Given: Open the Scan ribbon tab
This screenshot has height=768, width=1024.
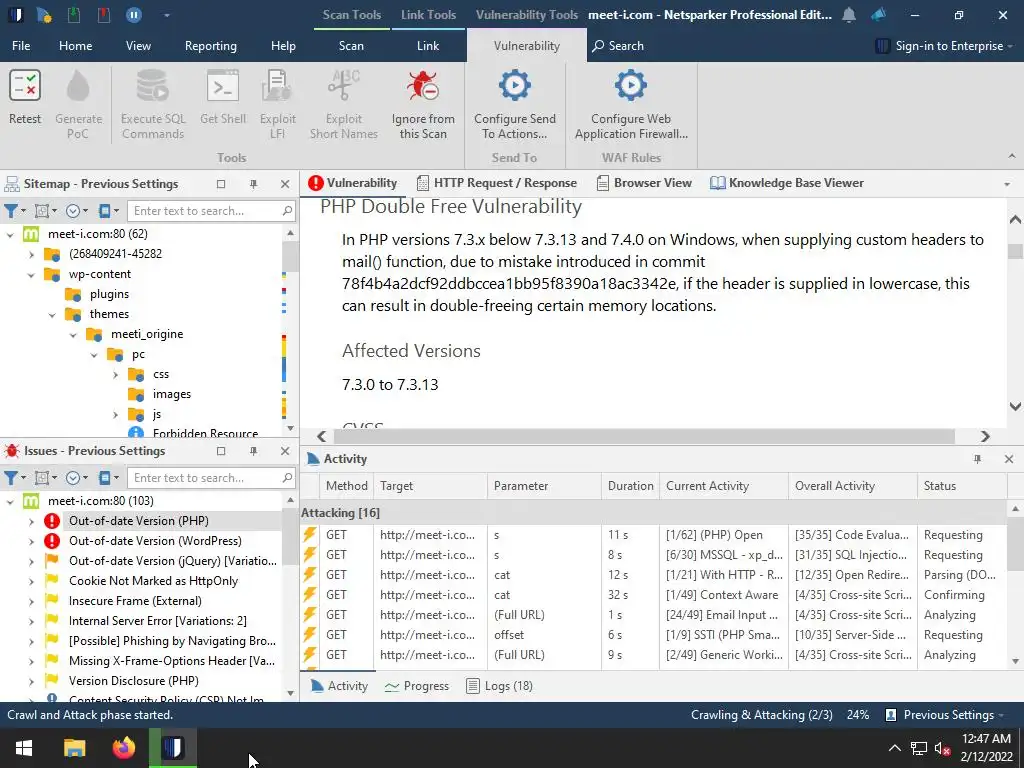Looking at the screenshot, I should [351, 46].
